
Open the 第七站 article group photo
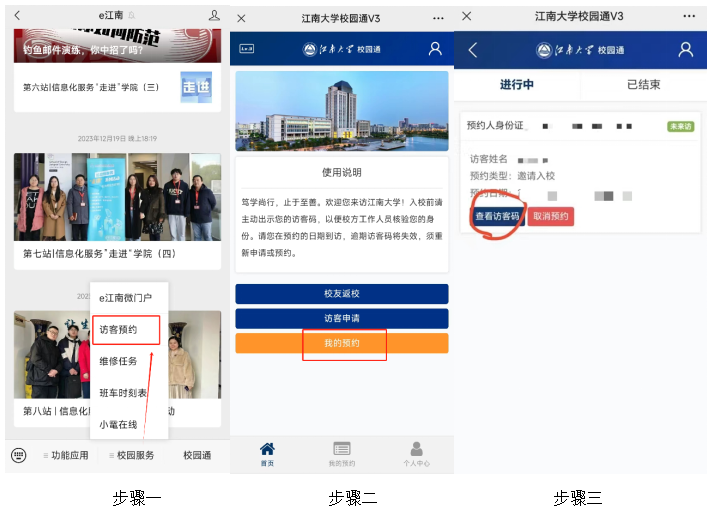coord(117,197)
